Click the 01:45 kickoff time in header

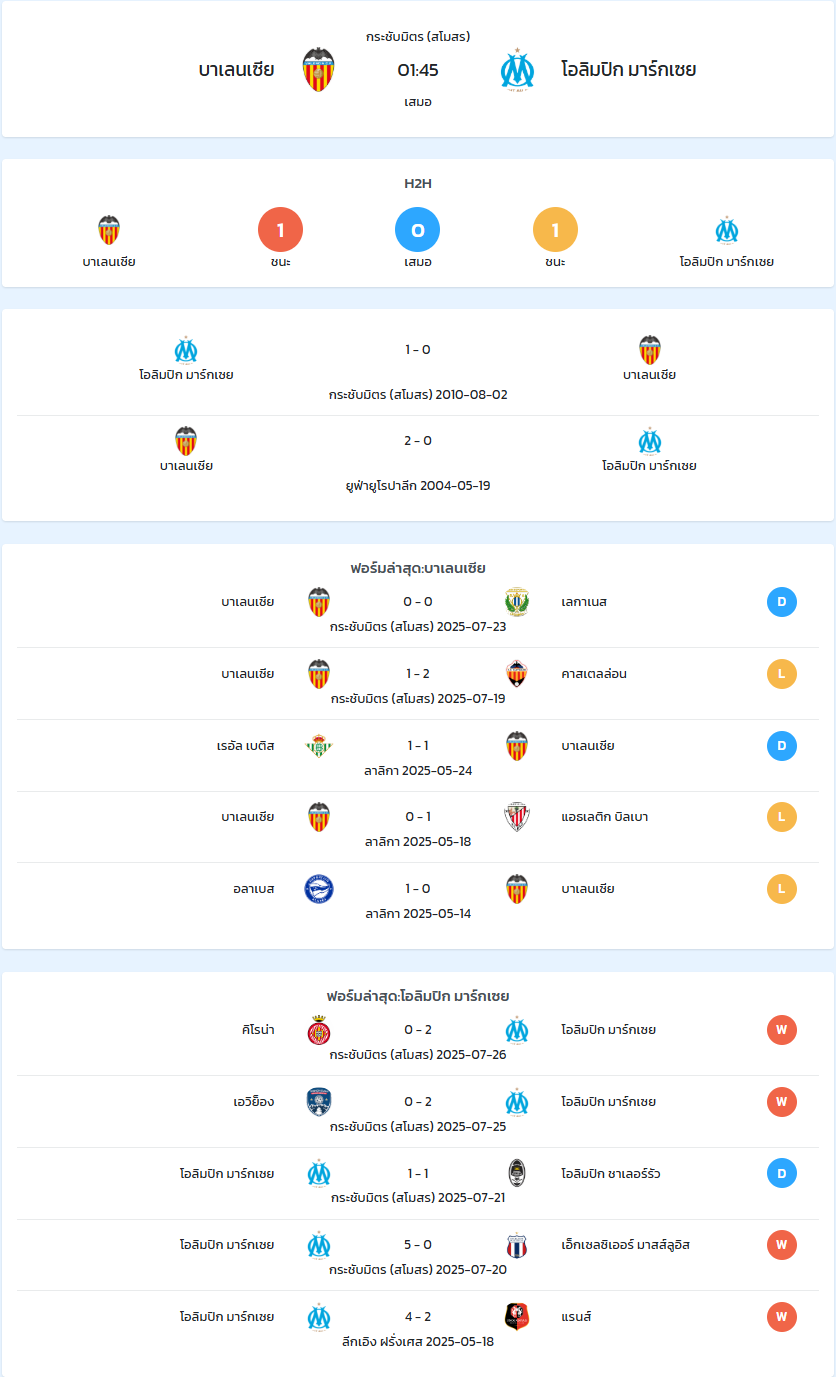(x=418, y=70)
